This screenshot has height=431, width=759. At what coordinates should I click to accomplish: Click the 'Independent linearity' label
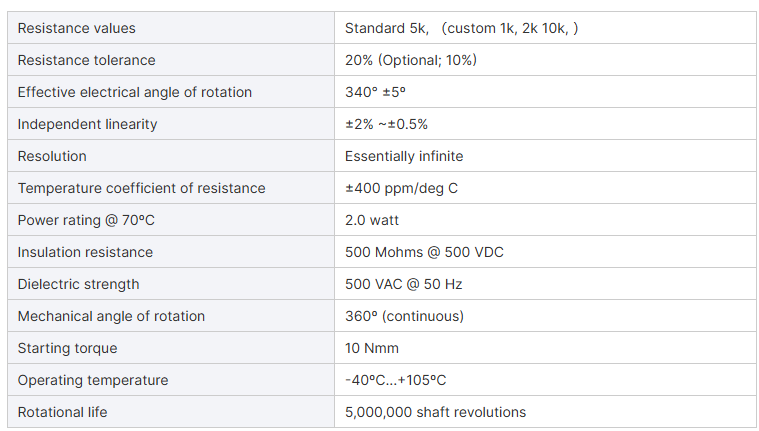click(x=88, y=124)
